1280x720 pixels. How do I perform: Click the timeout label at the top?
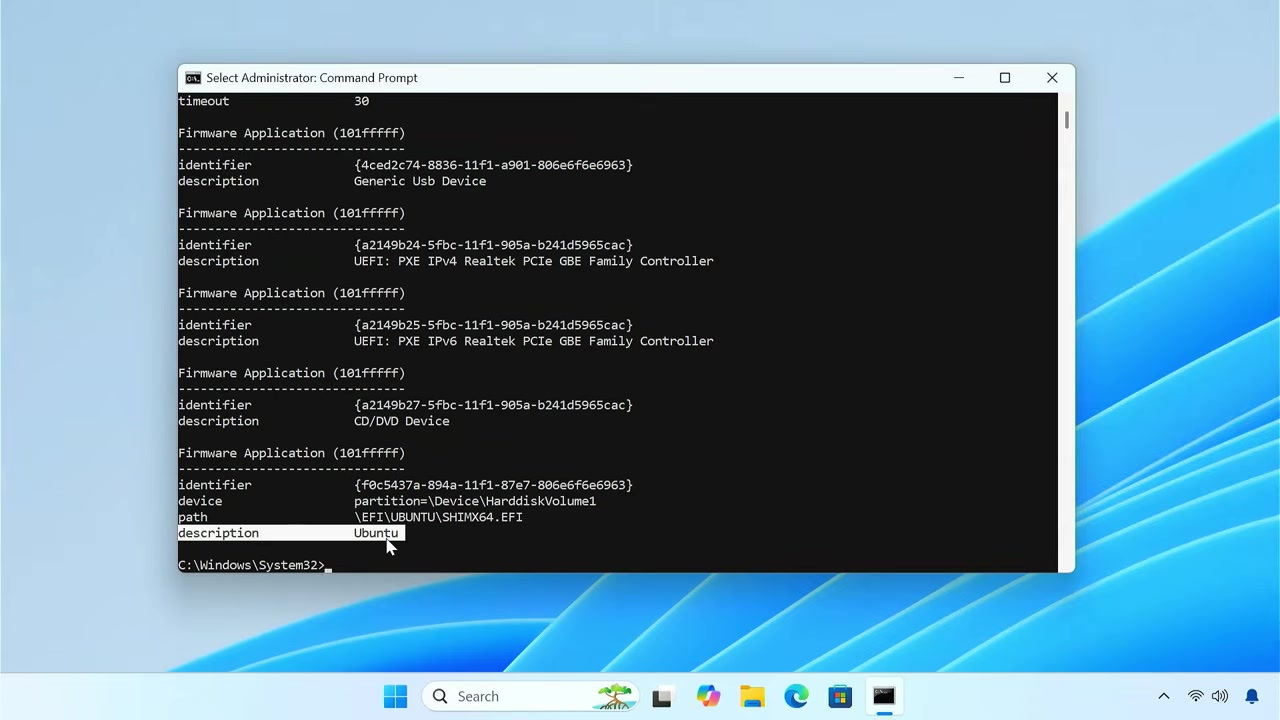204,101
